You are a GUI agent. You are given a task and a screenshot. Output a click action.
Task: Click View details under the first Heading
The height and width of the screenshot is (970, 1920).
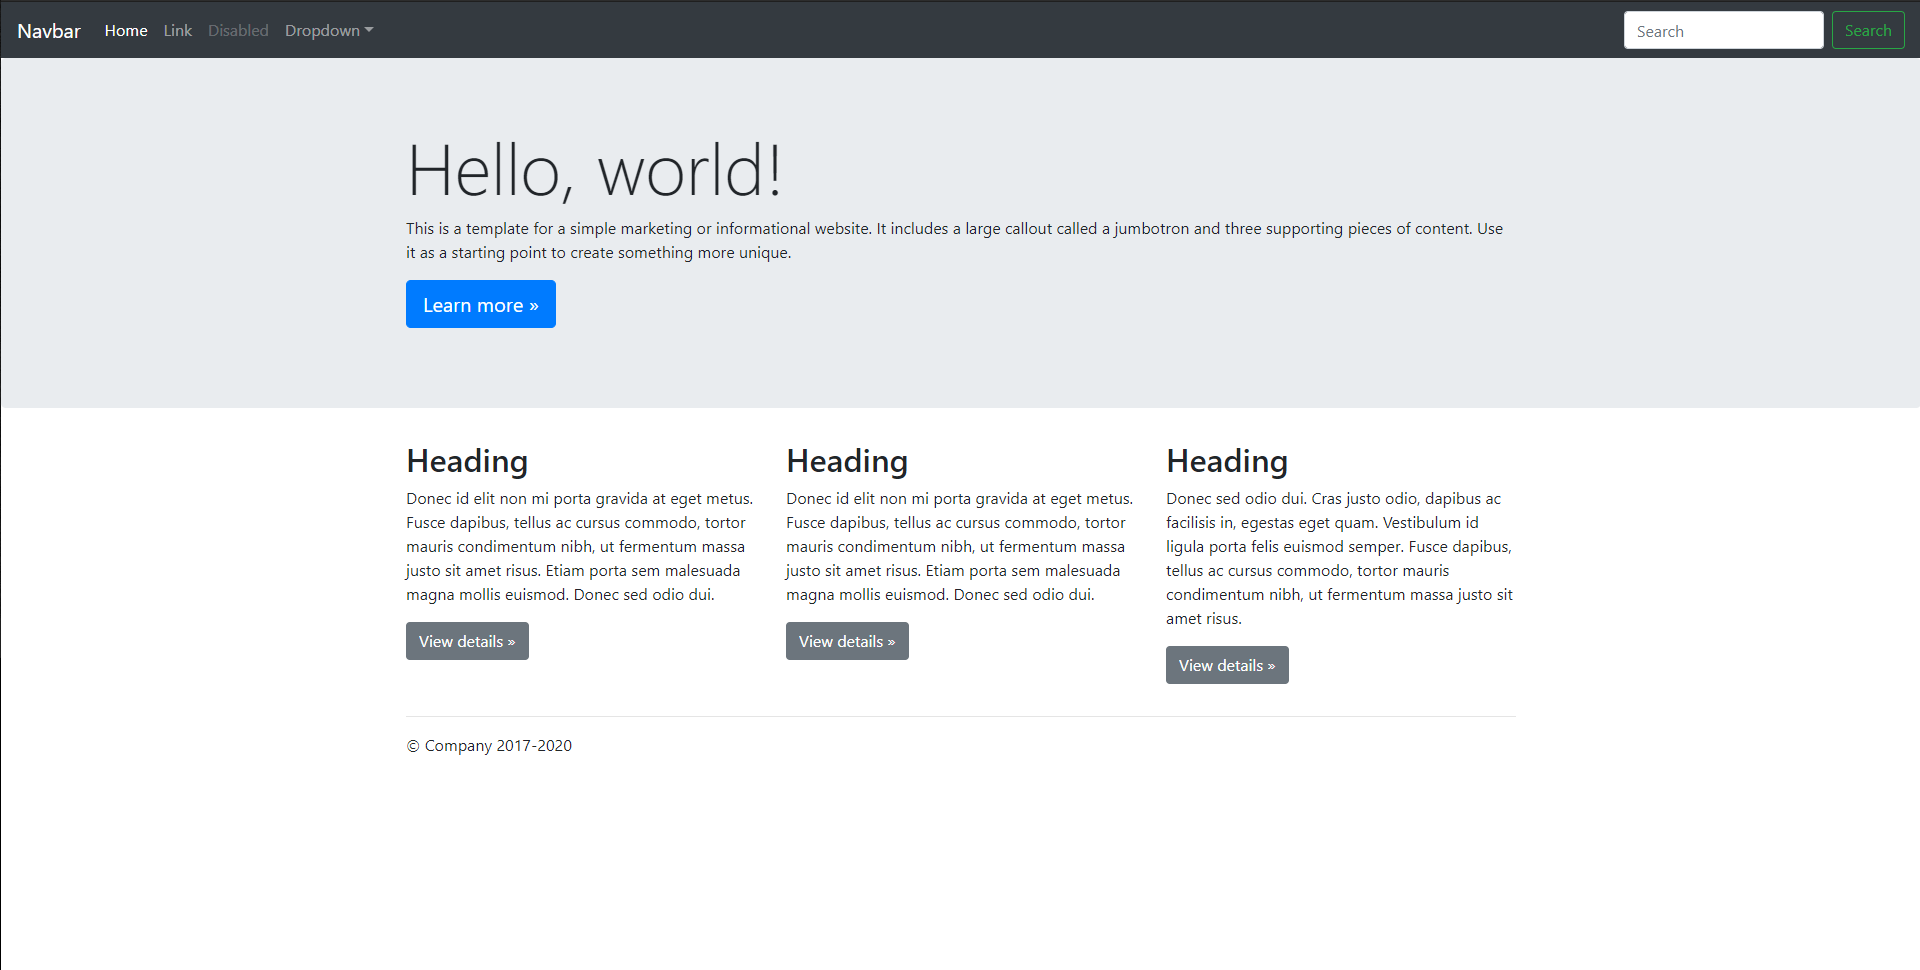(x=466, y=641)
